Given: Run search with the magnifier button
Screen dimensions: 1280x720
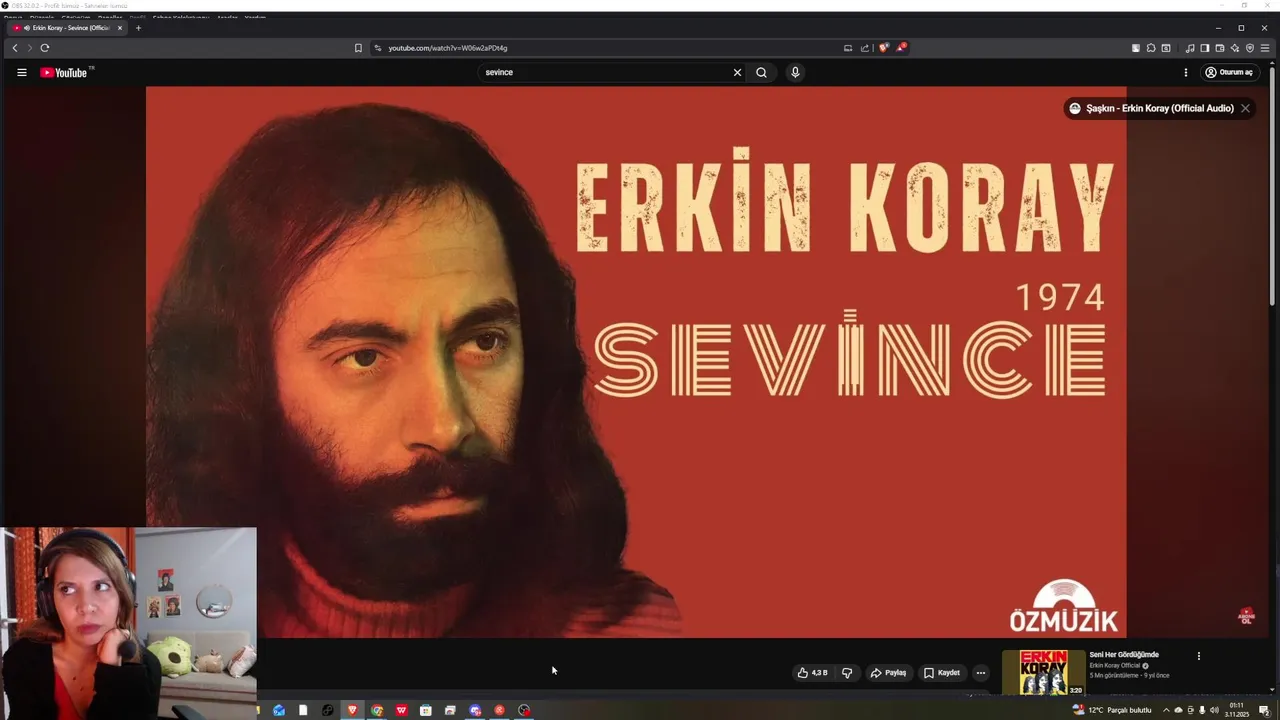Looking at the screenshot, I should point(761,72).
